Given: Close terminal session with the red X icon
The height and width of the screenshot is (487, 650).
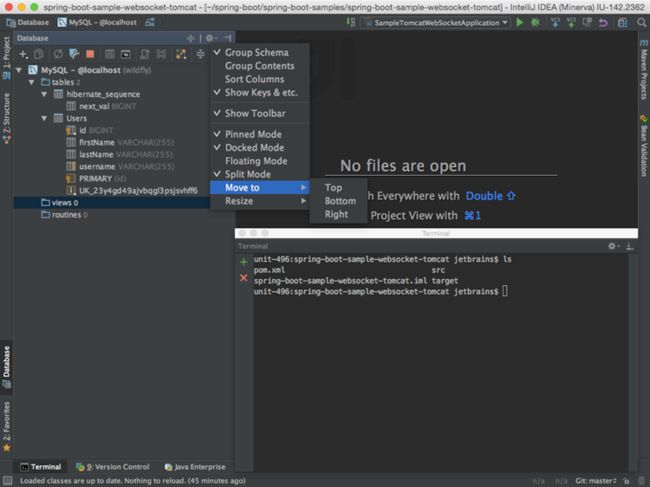Looking at the screenshot, I should (244, 277).
